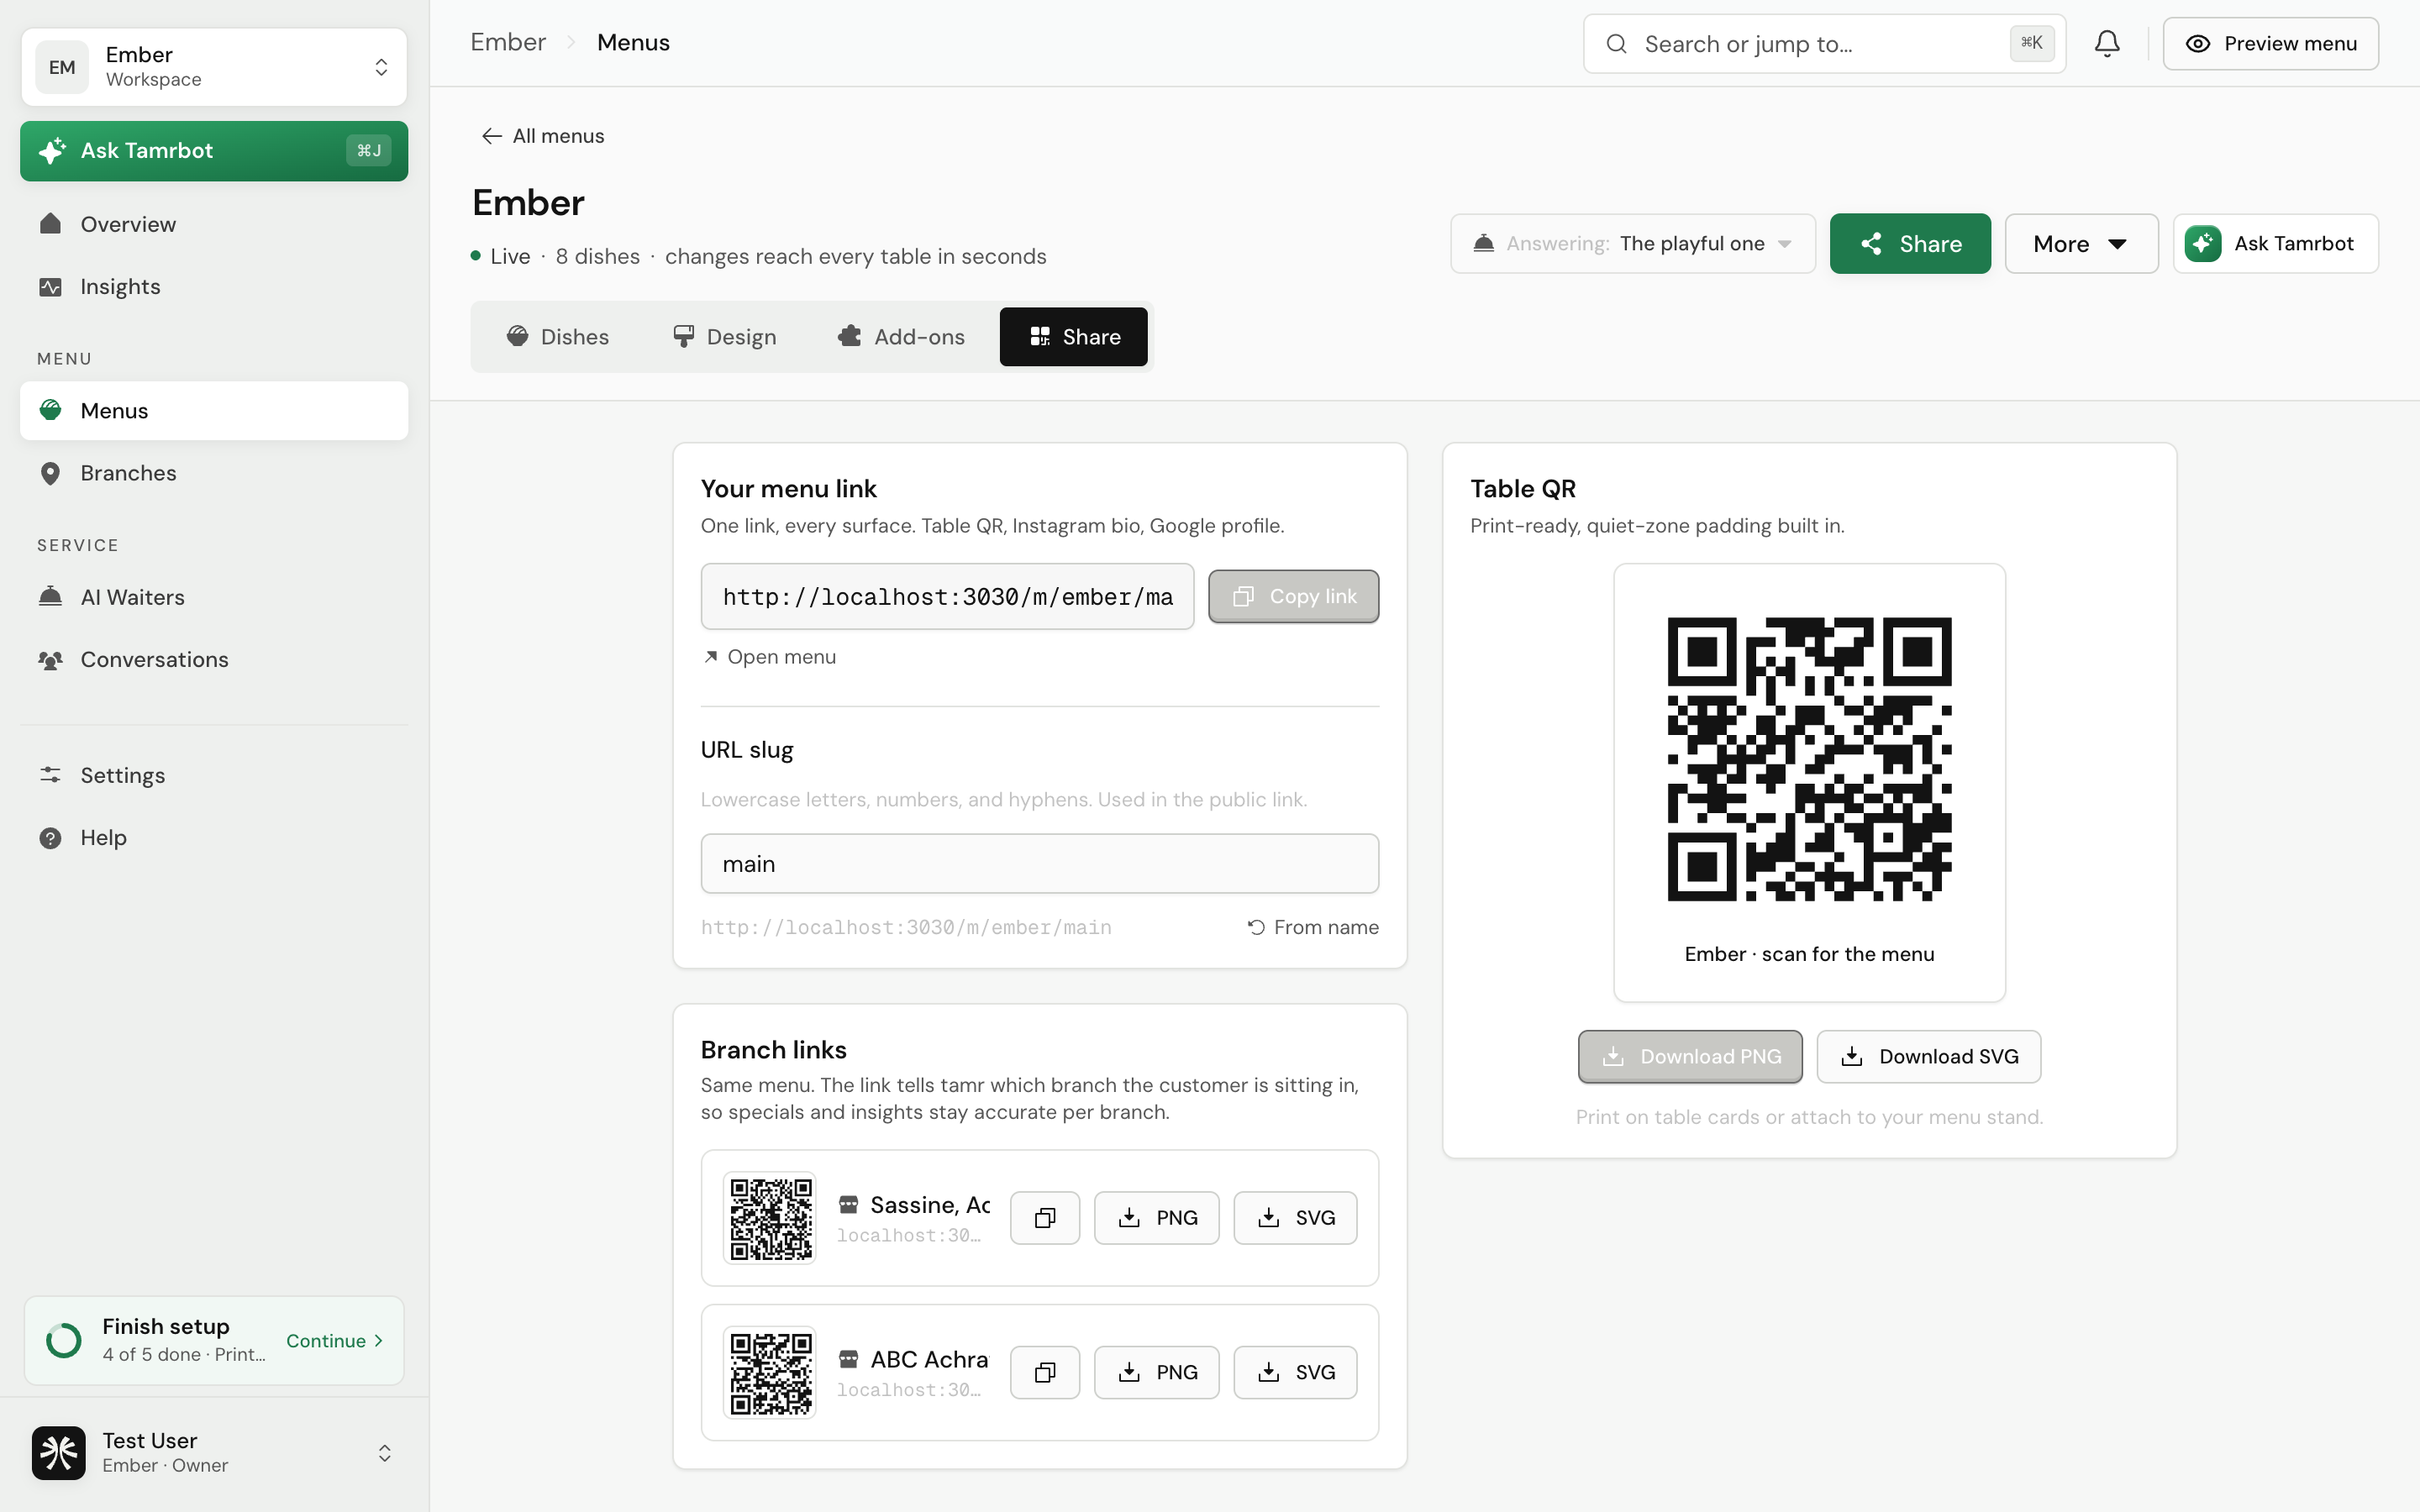Switch to the Design tab
Image resolution: width=2420 pixels, height=1512 pixels.
[724, 337]
